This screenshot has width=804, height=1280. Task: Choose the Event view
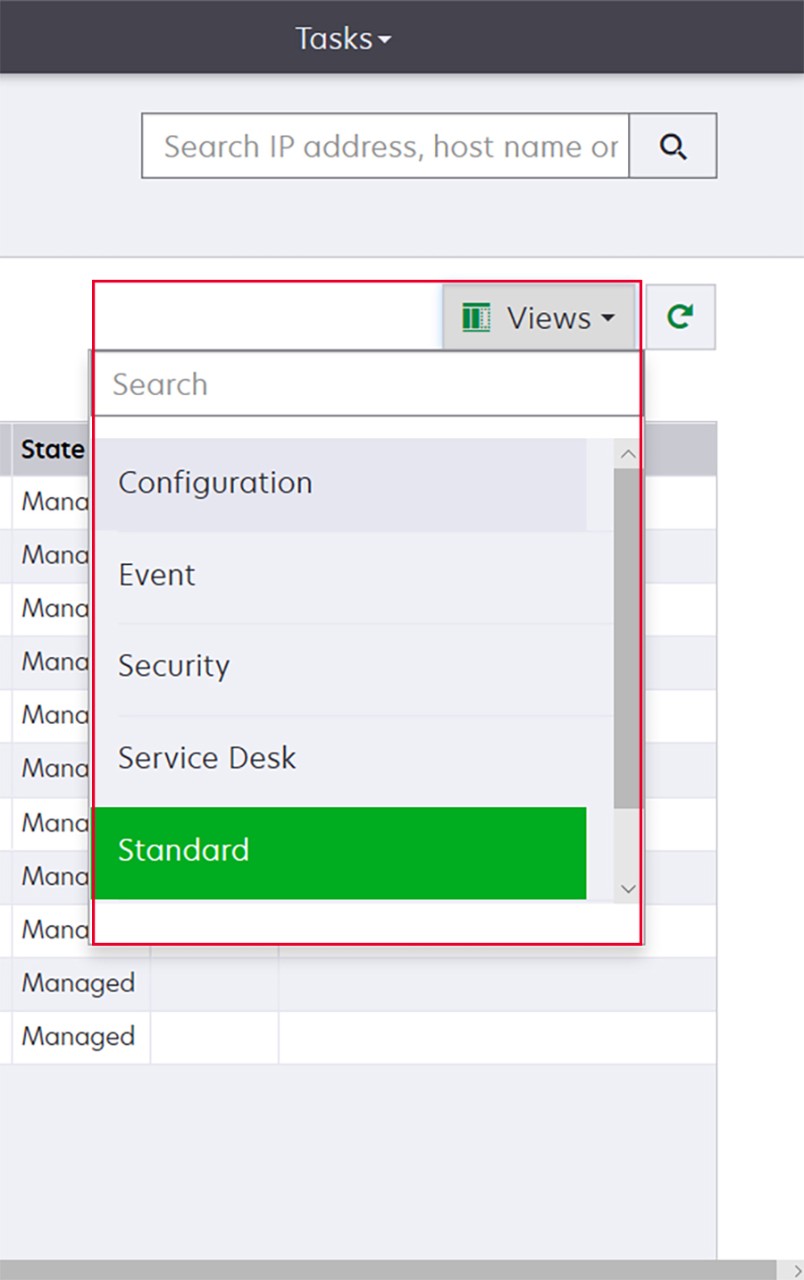pos(340,575)
